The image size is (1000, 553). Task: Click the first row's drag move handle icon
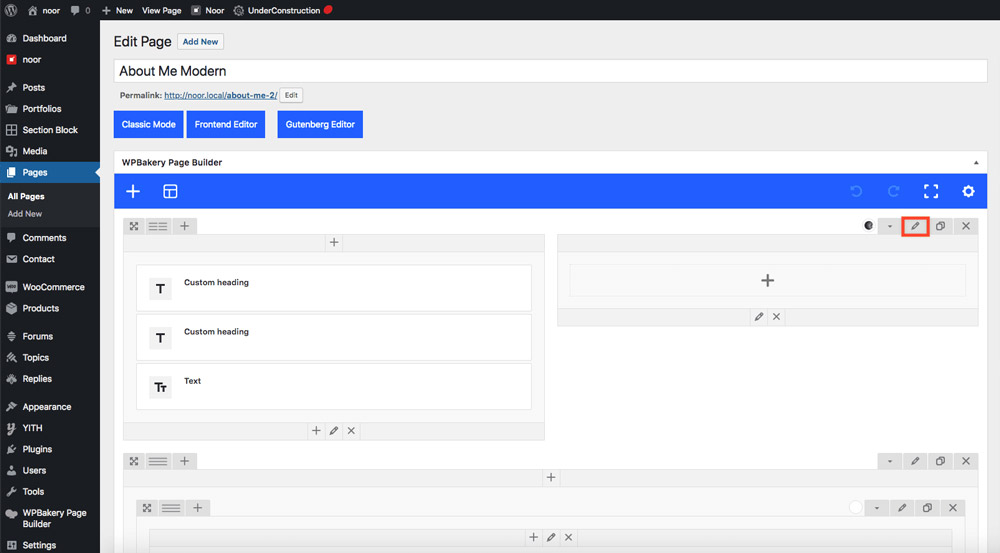[x=134, y=226]
